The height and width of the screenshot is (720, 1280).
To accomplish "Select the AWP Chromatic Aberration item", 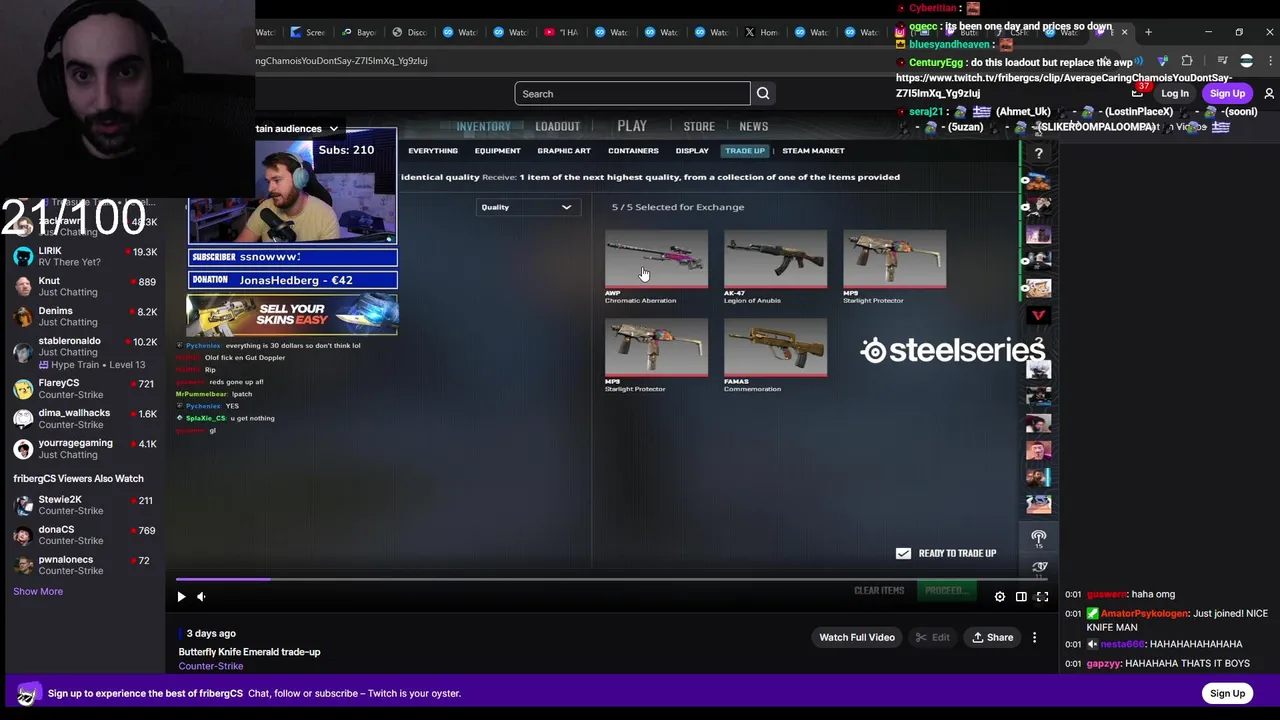I will click(x=656, y=266).
